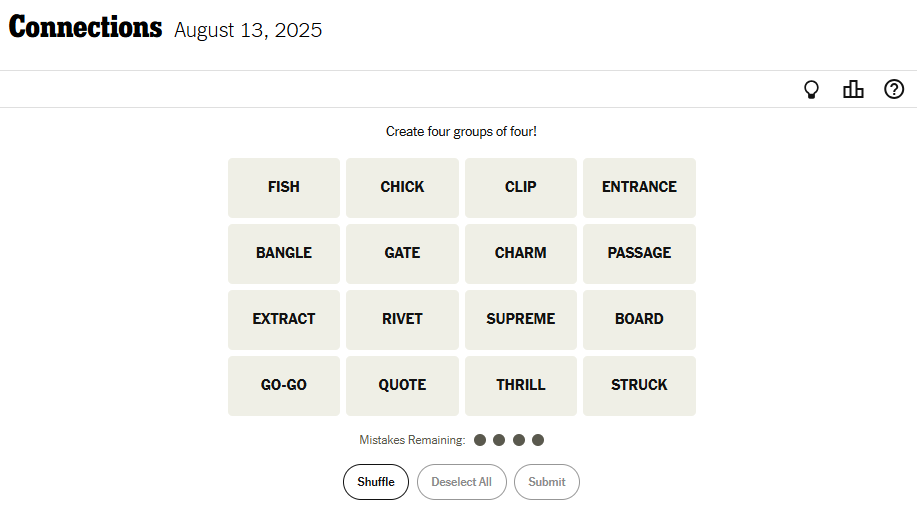This screenshot has width=917, height=514.
Task: Toggle the PASSAGE word tile
Action: [x=639, y=253]
